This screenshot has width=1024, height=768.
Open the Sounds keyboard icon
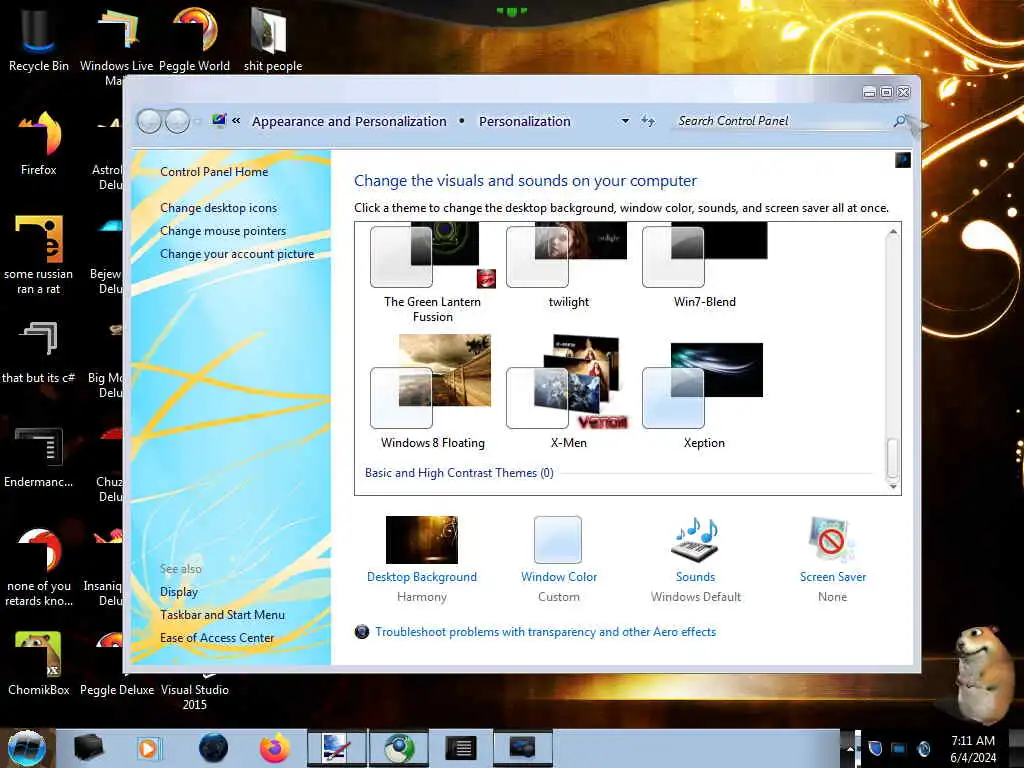tap(695, 539)
